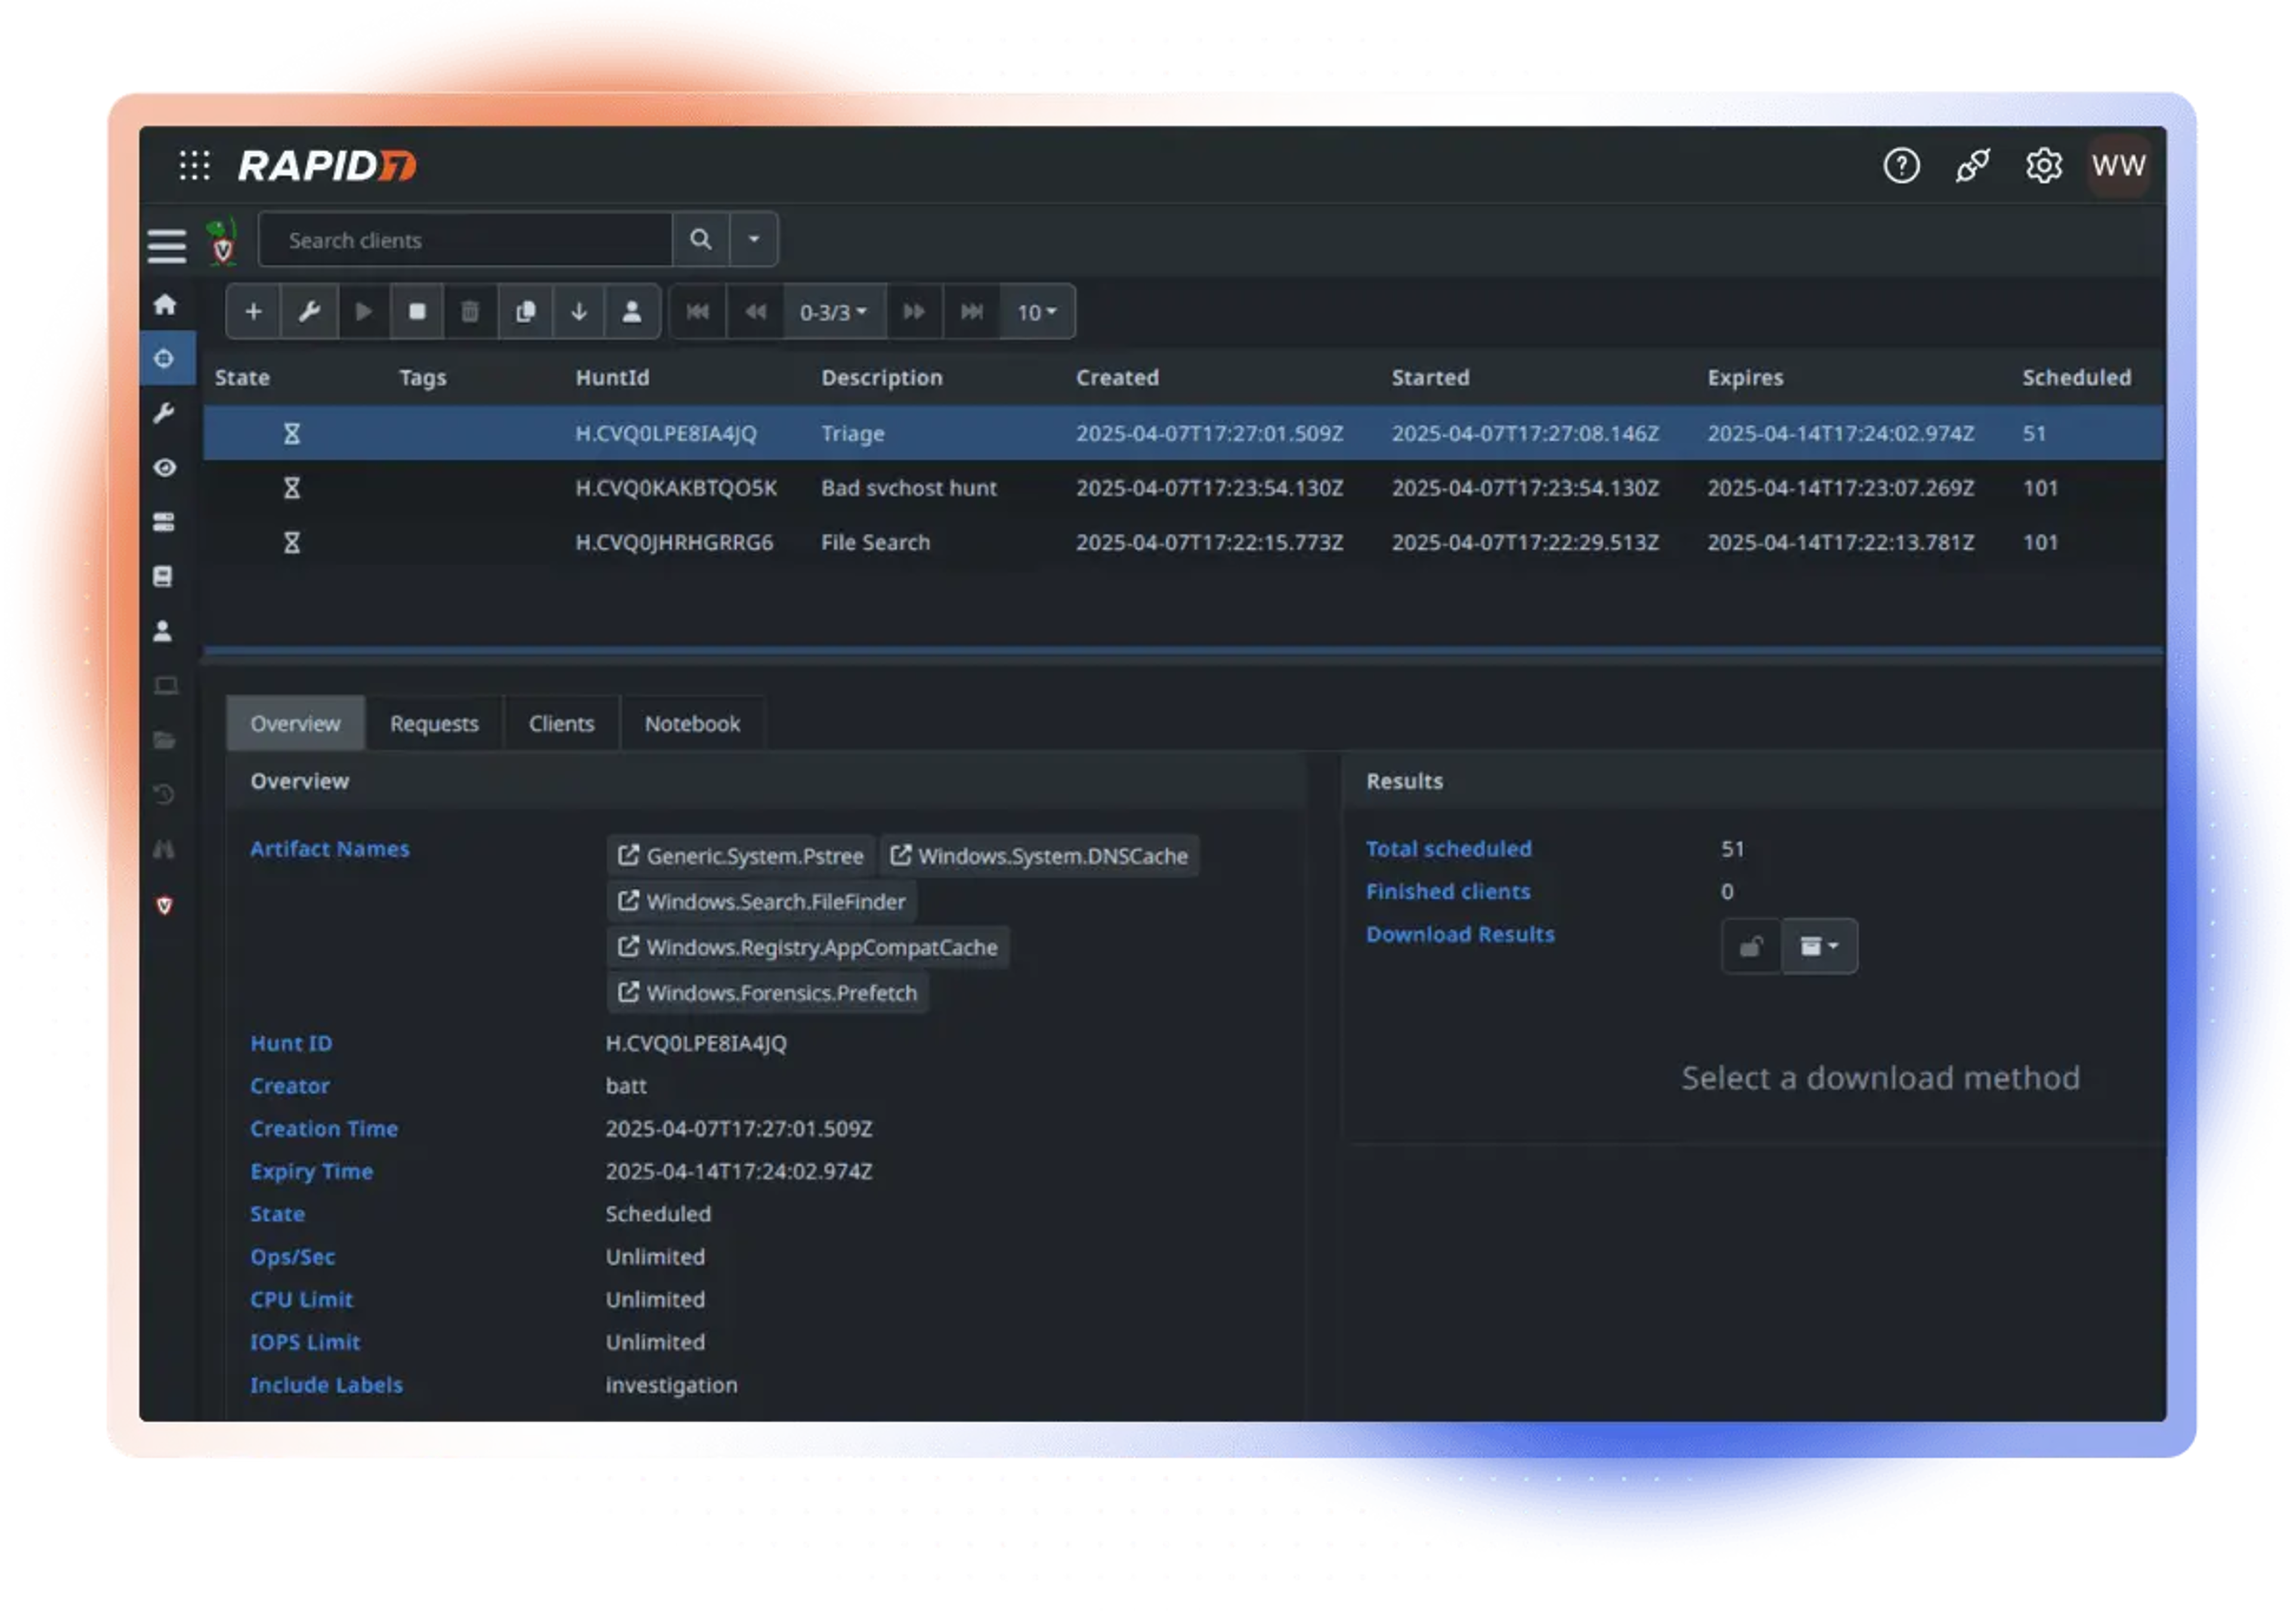
Task: Sort by the Expires column header
Action: pyautogui.click(x=1745, y=378)
